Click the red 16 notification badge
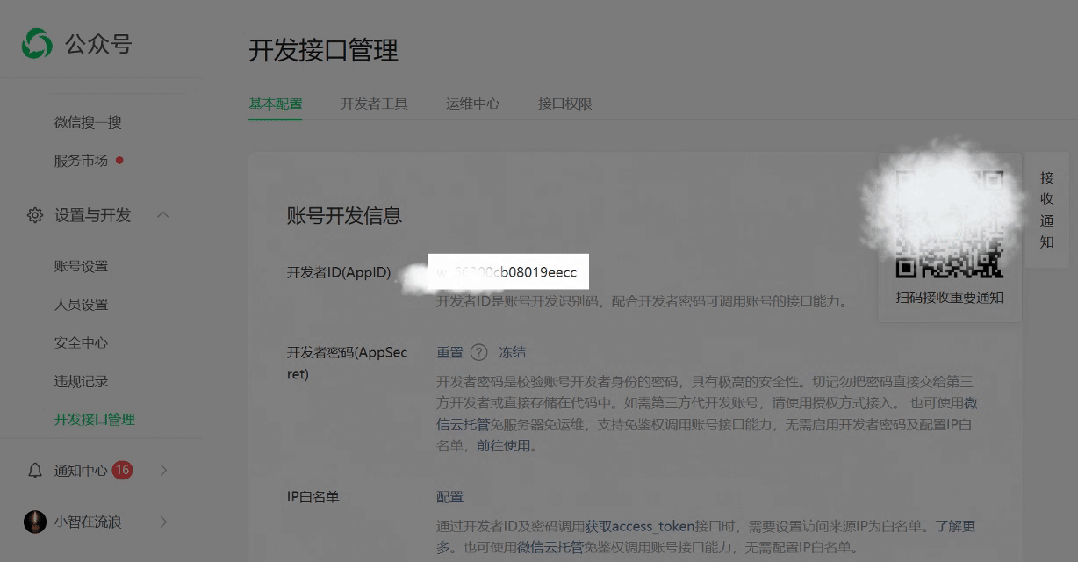The height and width of the screenshot is (562, 1078). 122,471
